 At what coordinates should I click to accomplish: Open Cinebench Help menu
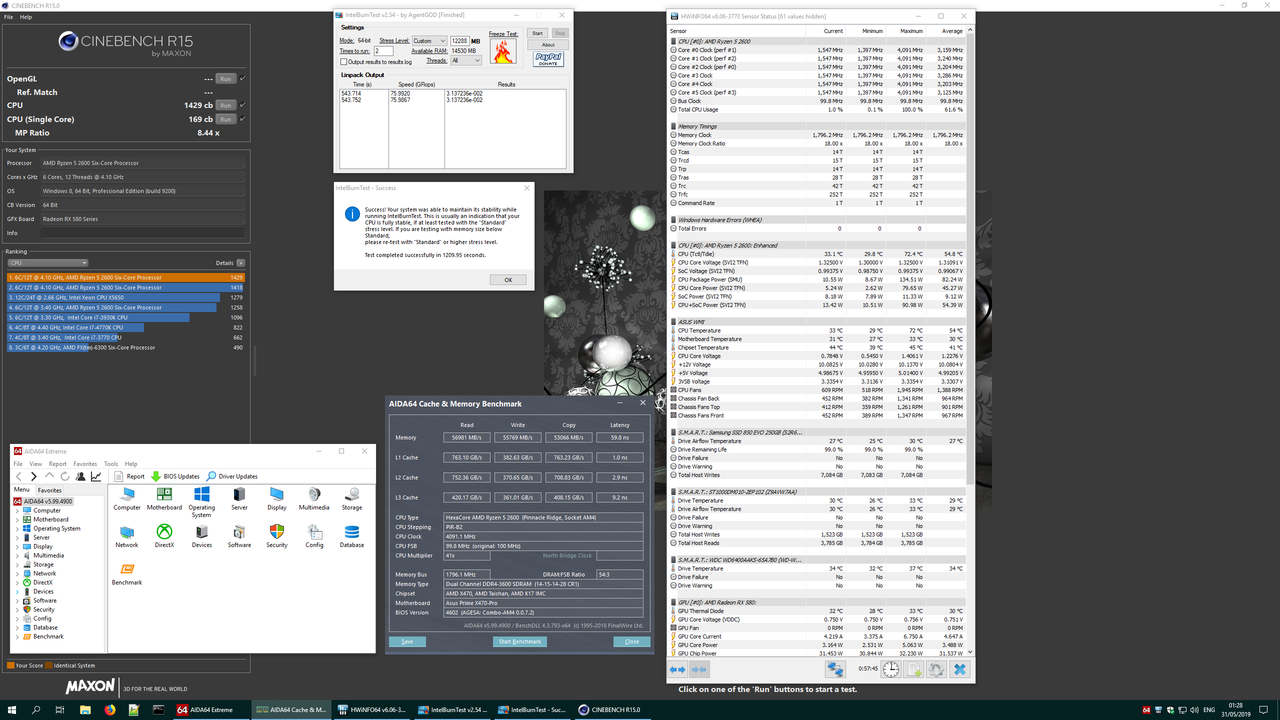coord(25,17)
